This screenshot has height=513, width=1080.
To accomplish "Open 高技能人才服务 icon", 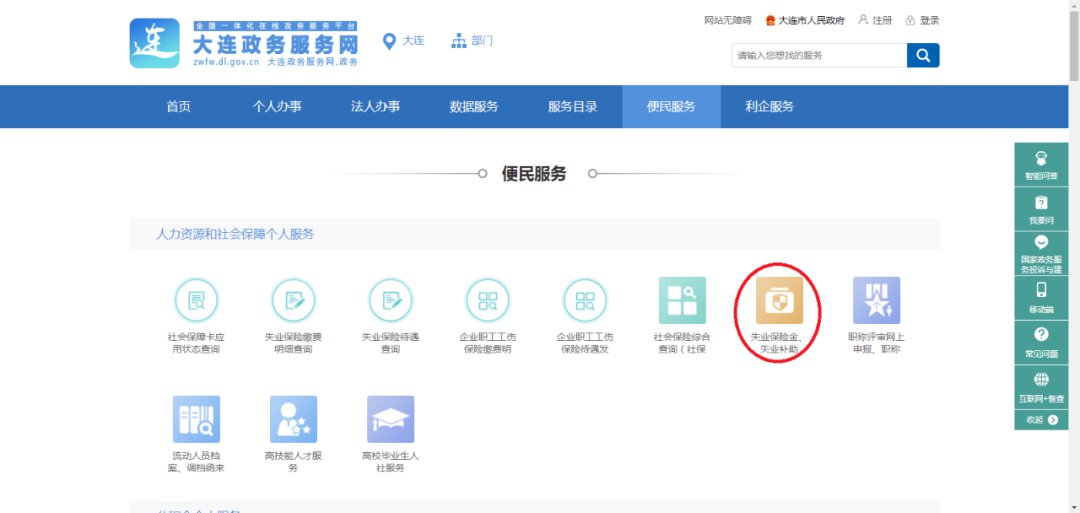I will click(x=293, y=419).
